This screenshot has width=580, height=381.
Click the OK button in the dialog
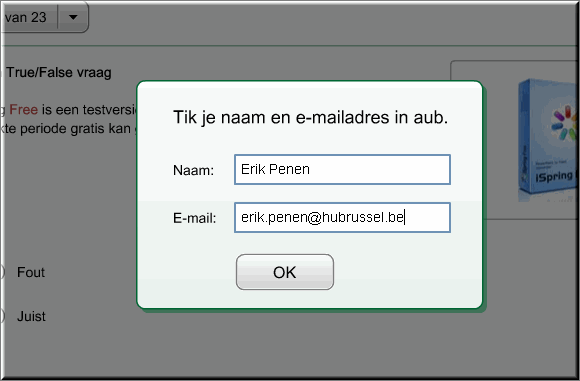(285, 272)
